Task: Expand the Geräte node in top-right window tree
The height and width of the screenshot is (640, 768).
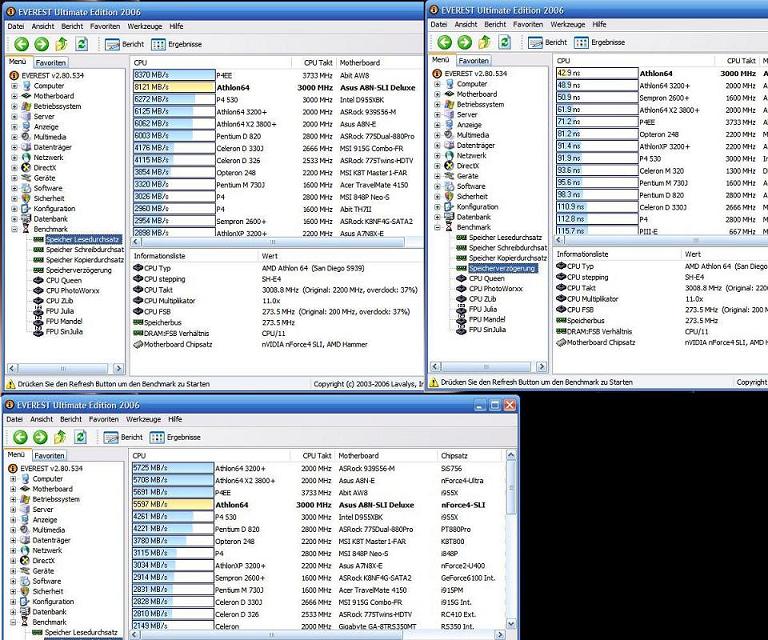Action: [x=437, y=176]
